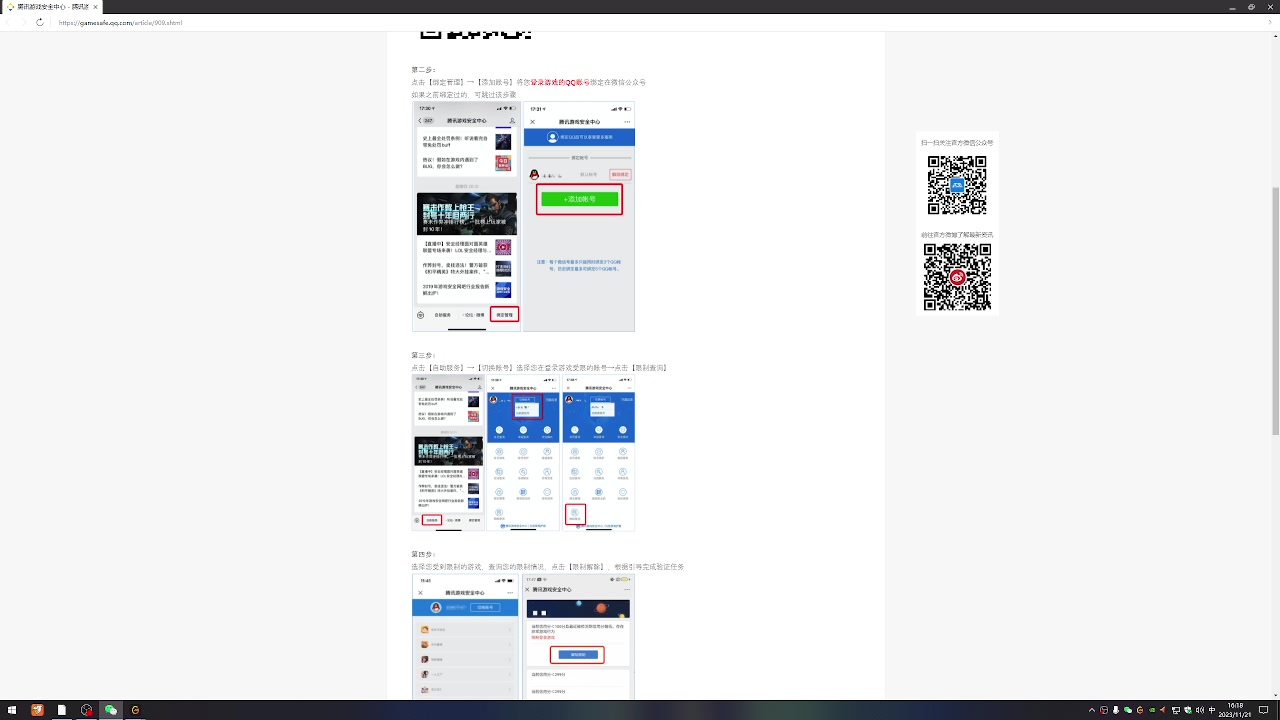Open the first step three screenshot
Image resolution: width=1280 pixels, height=720 pixels.
click(x=448, y=452)
